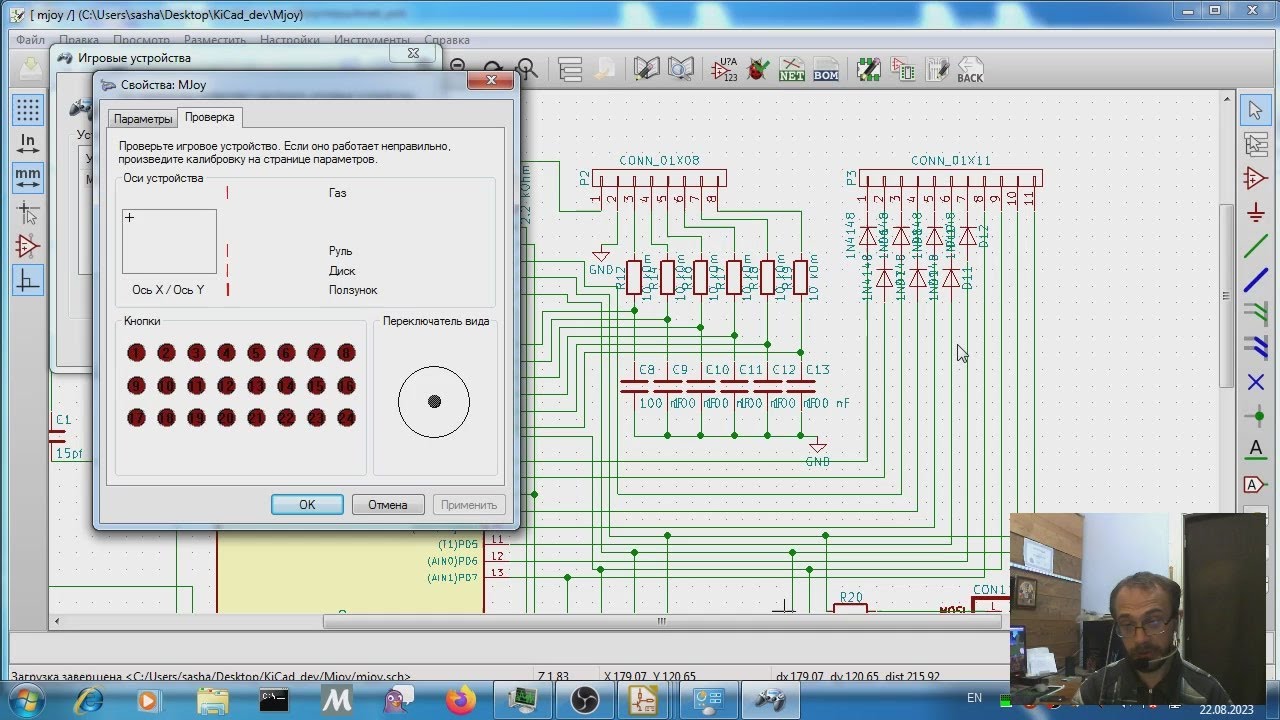Open Windows Start menu
Viewport: 1280px width, 720px height.
27,700
